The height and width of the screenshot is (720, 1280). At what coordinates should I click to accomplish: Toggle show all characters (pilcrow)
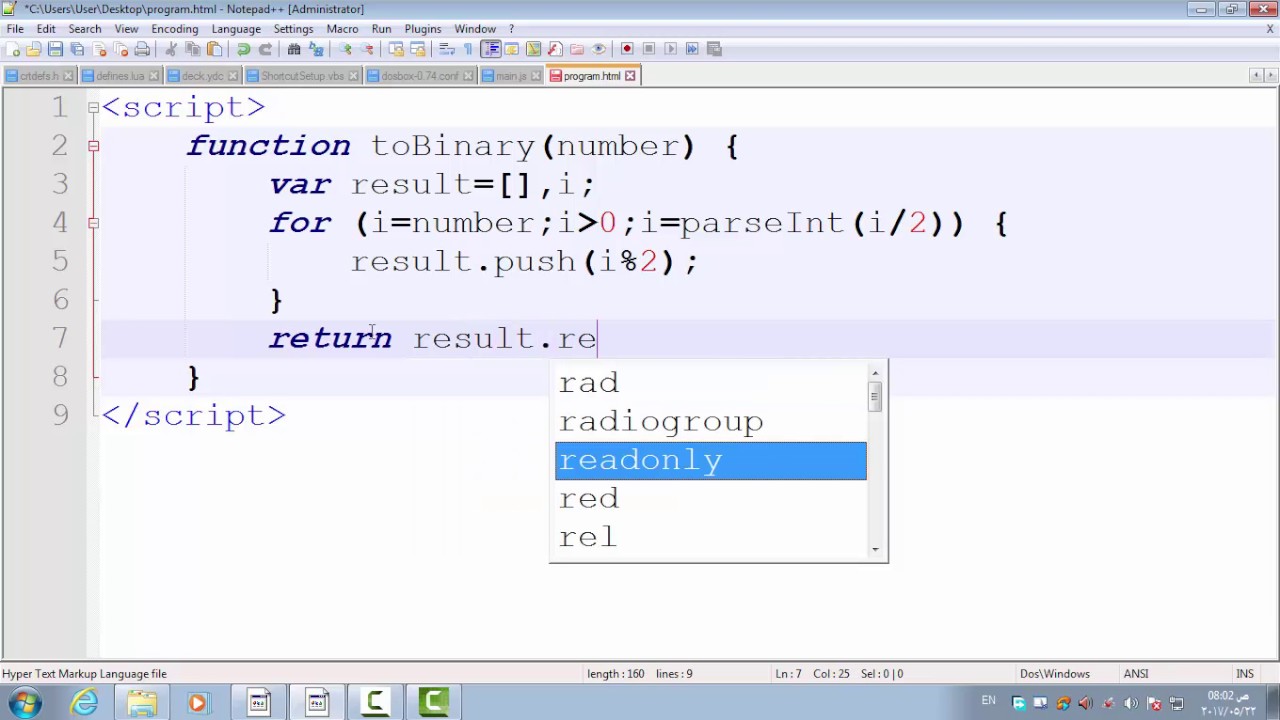[x=468, y=49]
